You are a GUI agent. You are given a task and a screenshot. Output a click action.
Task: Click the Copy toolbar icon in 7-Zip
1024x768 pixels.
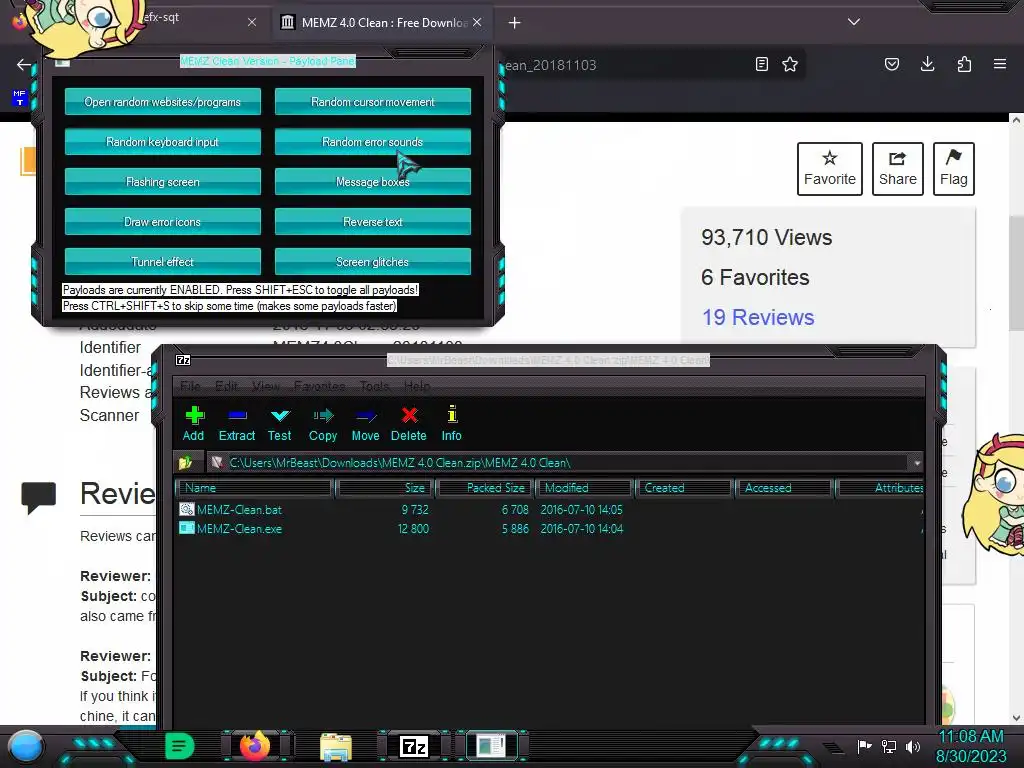(x=323, y=424)
